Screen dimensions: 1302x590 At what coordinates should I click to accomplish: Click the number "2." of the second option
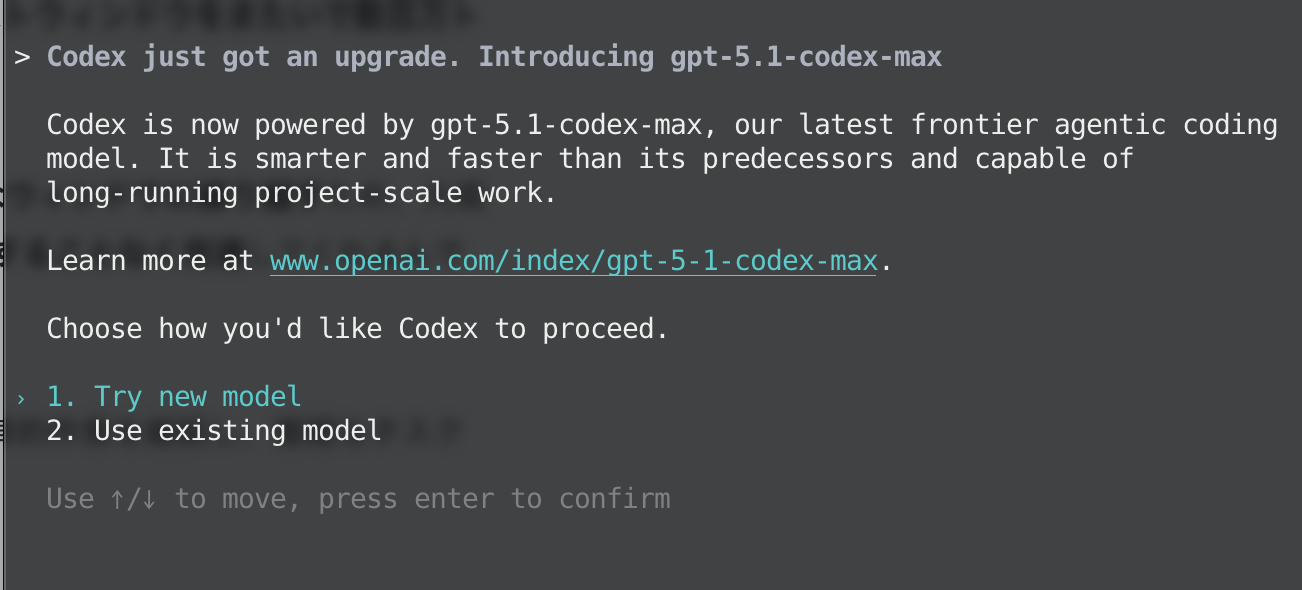(61, 430)
